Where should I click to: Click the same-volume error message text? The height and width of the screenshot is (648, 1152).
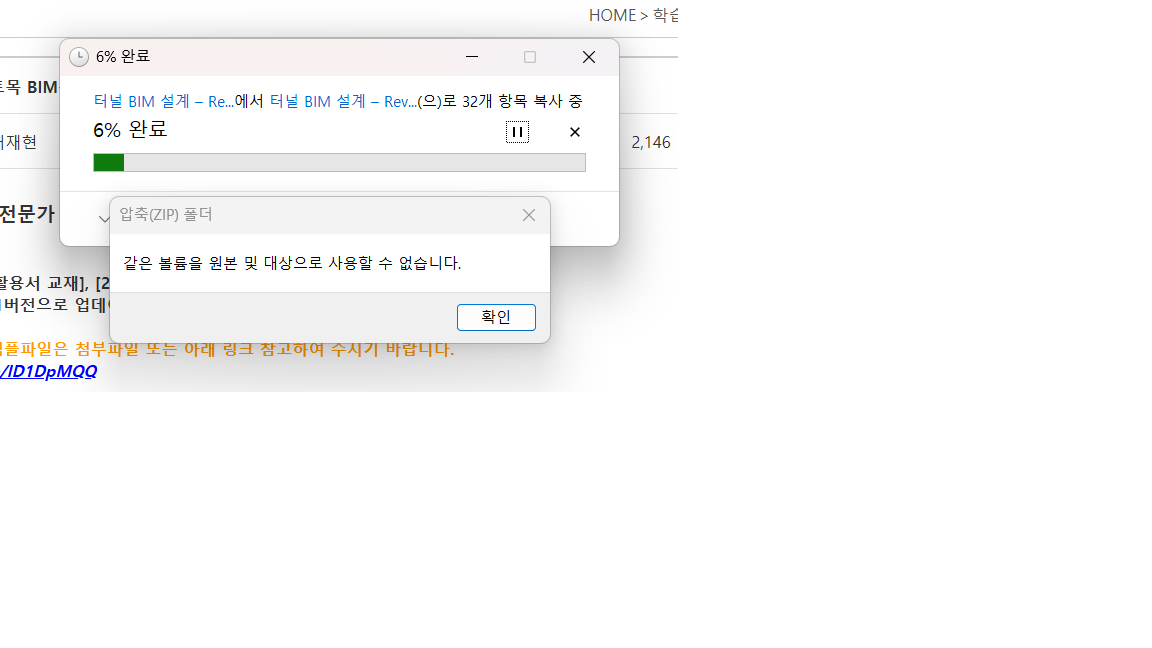pyautogui.click(x=292, y=263)
